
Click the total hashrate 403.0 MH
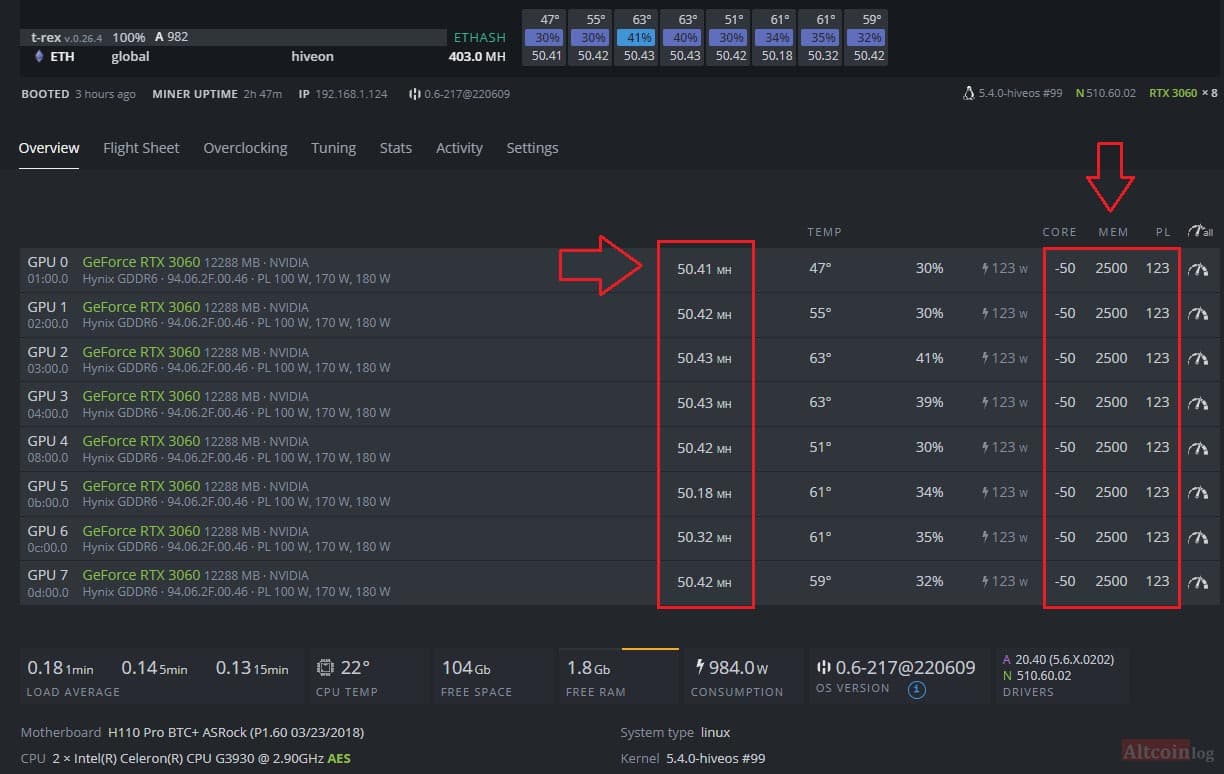tap(477, 57)
